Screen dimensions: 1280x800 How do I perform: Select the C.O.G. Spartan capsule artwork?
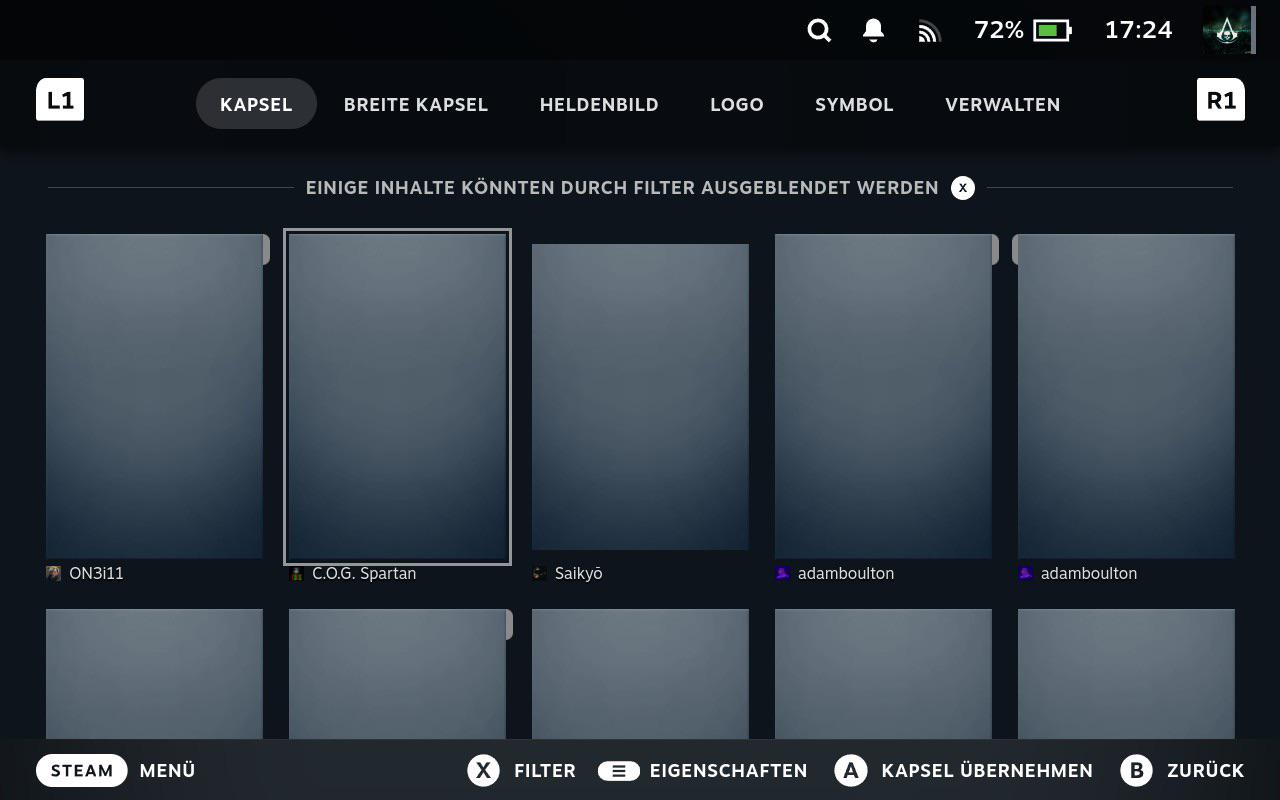[397, 396]
